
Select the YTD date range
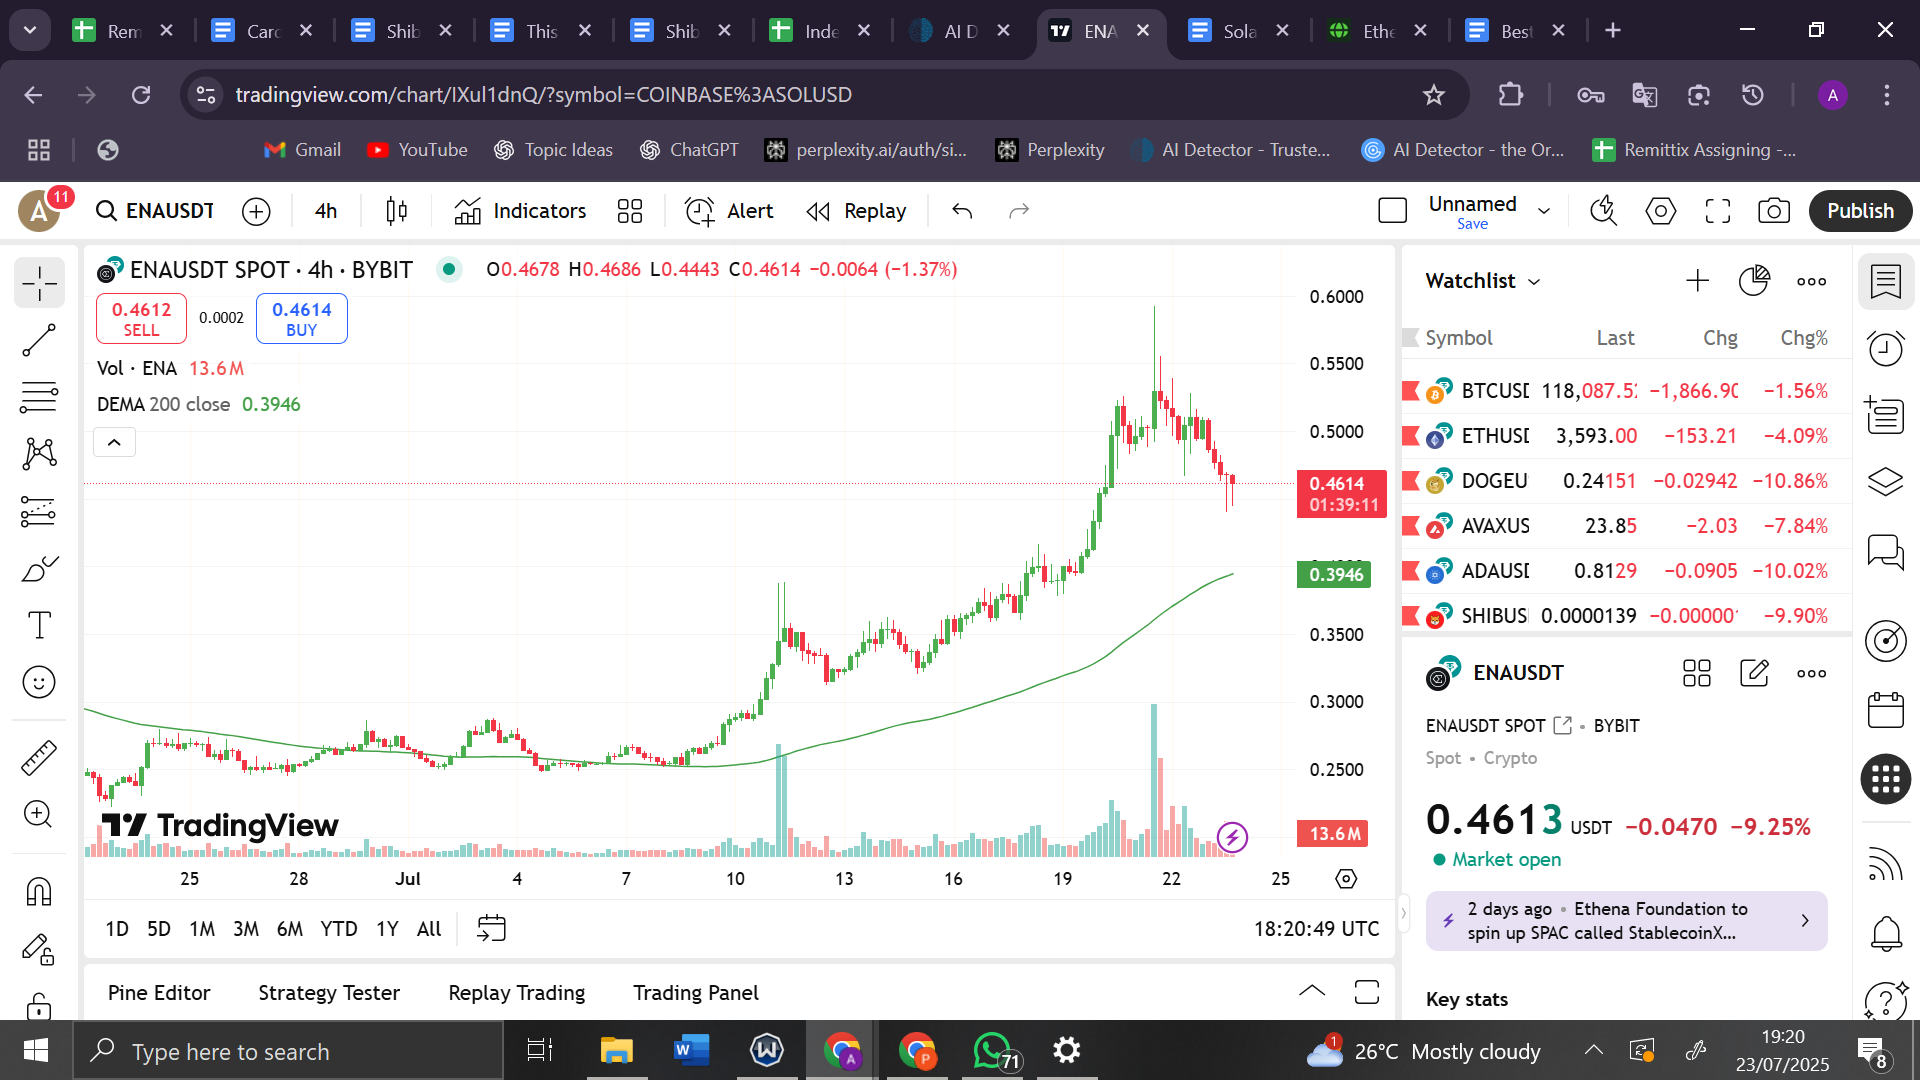339,929
